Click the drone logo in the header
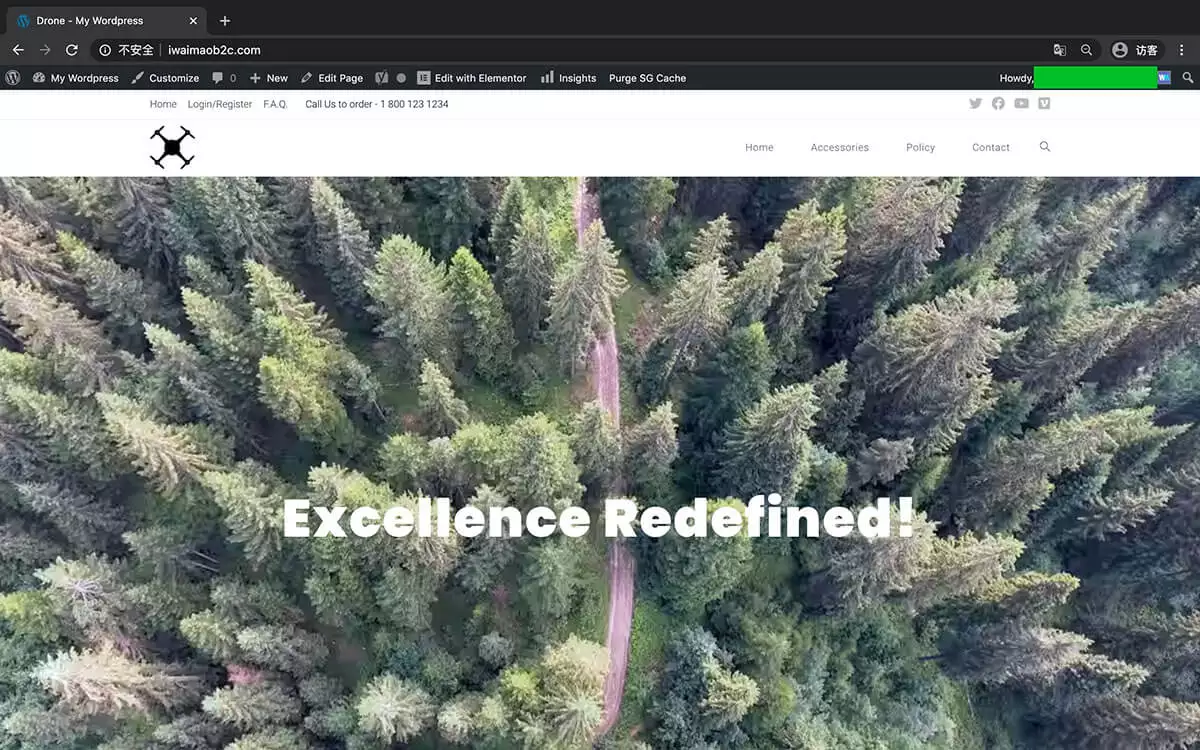 pos(172,146)
